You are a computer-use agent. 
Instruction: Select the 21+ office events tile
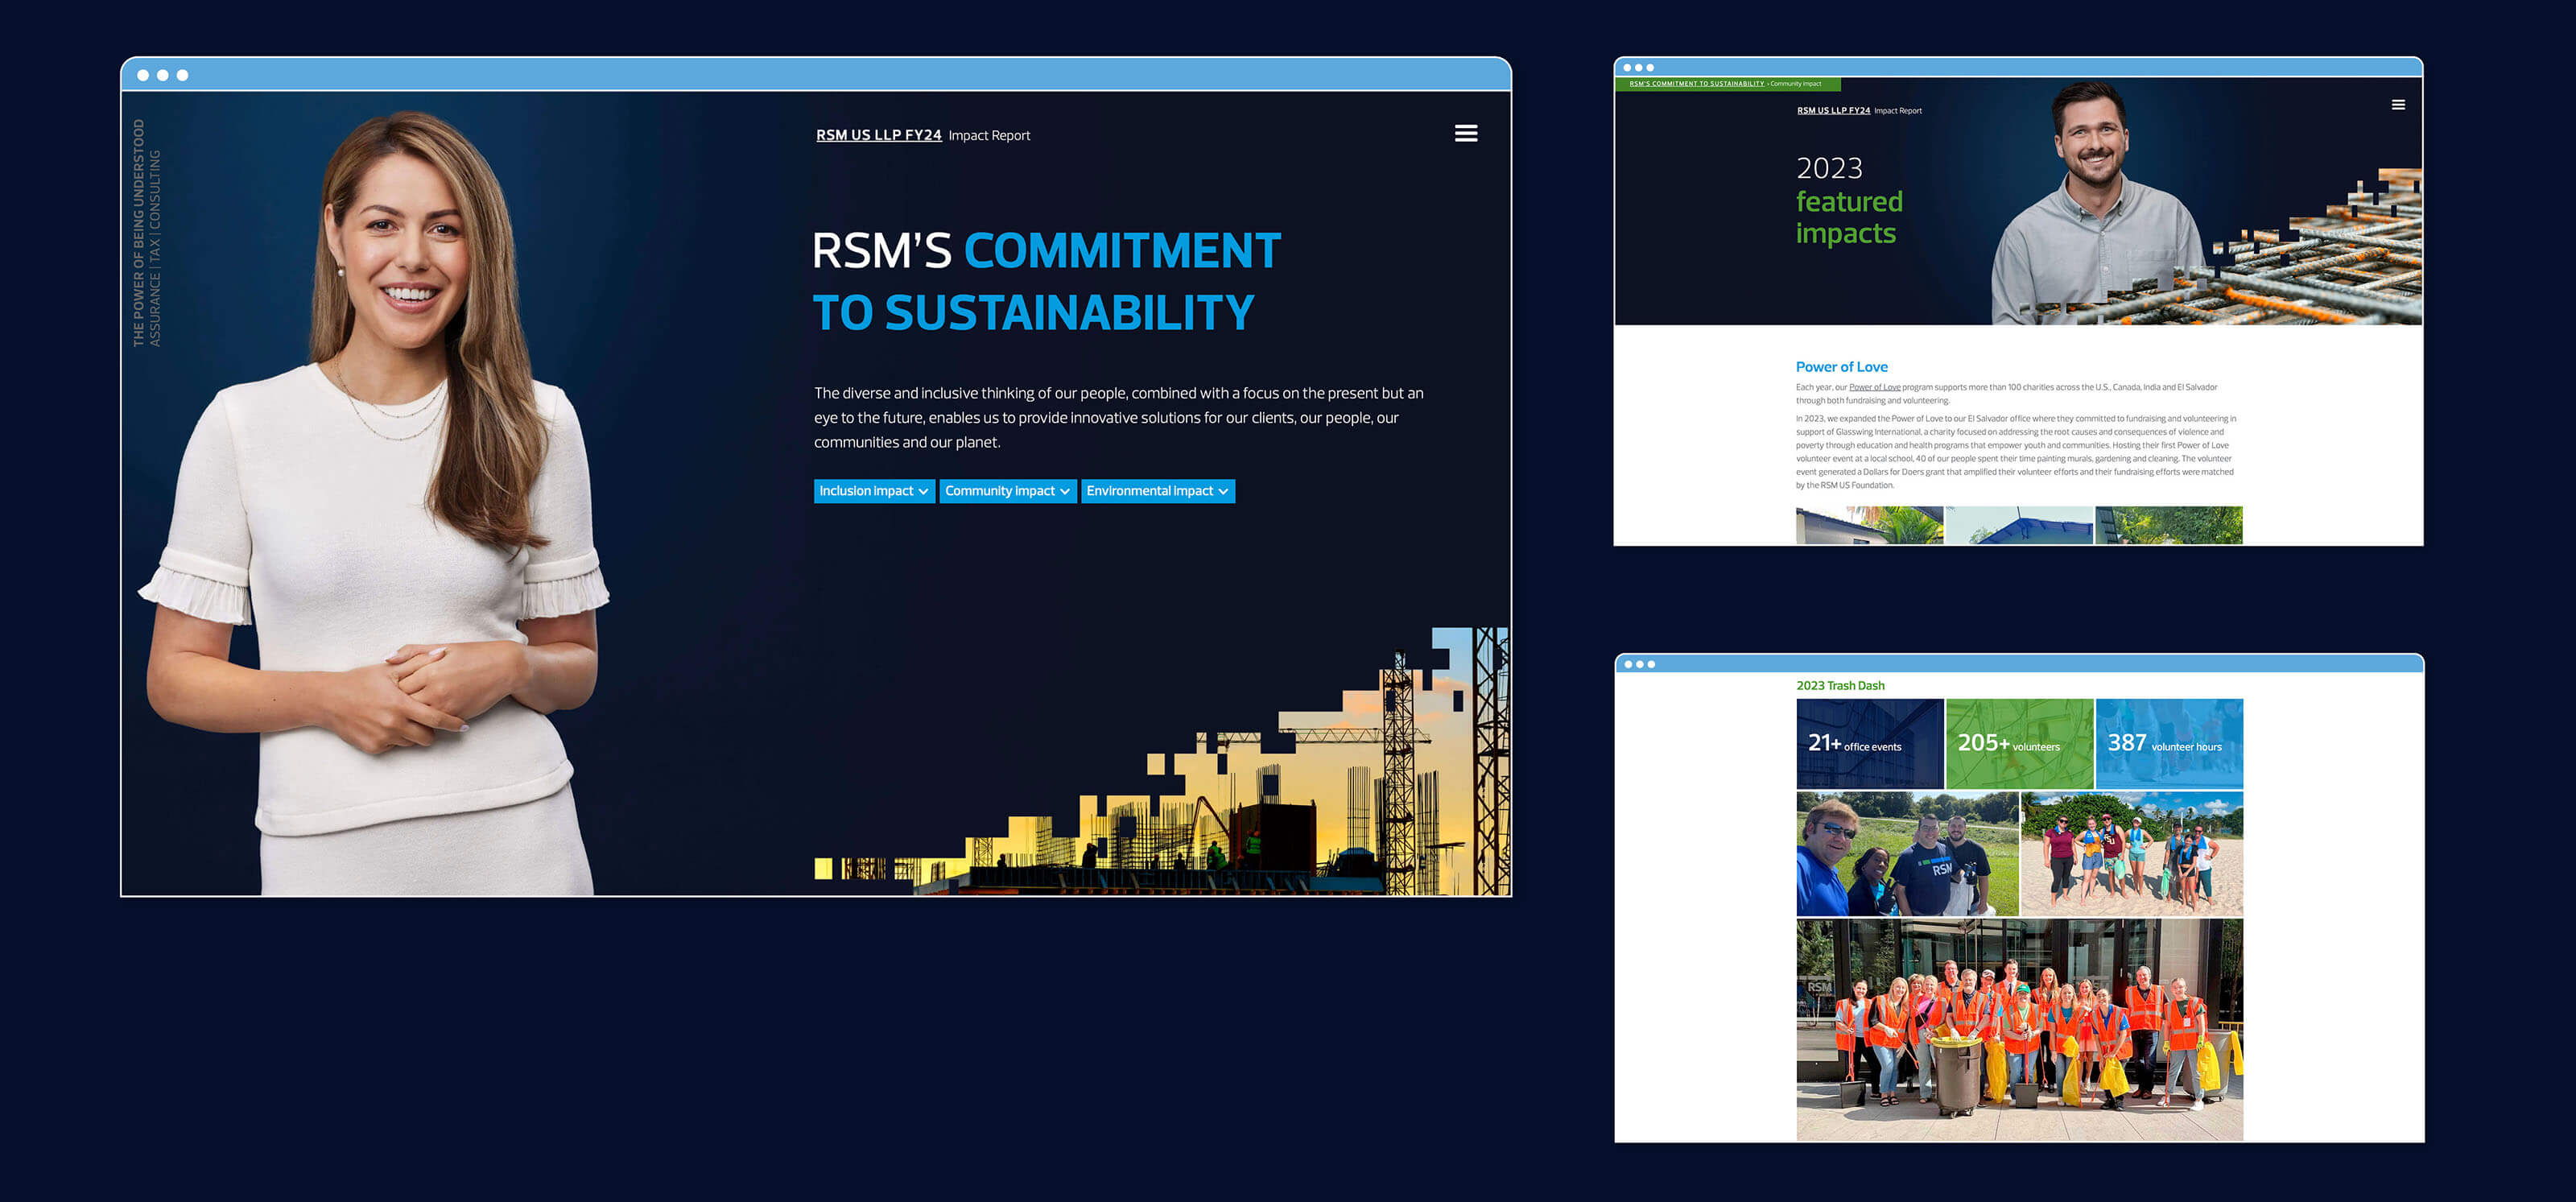click(1869, 743)
